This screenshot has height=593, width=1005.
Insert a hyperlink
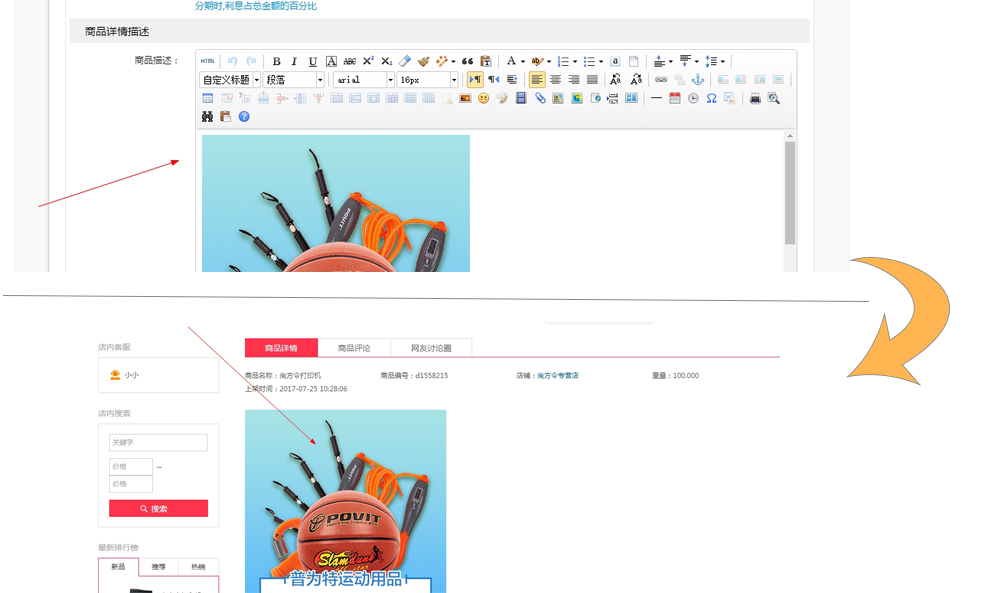click(x=661, y=79)
